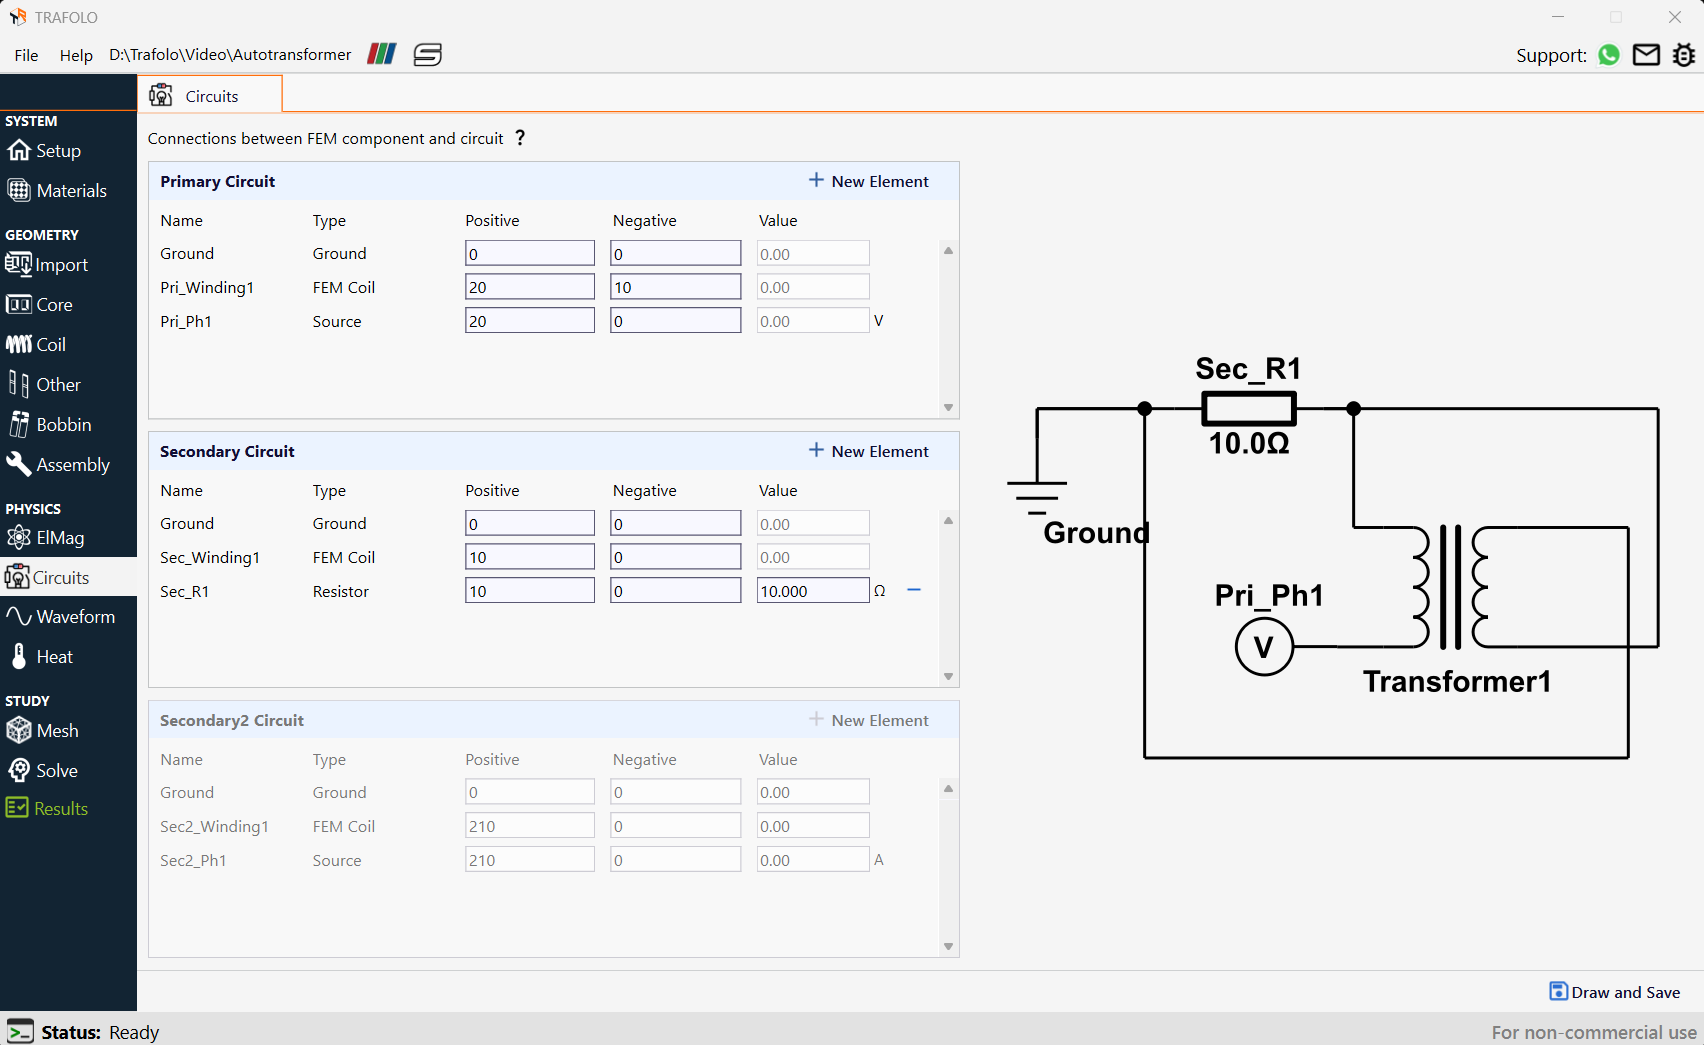
Task: Open the status console icon
Action: coord(20,1031)
